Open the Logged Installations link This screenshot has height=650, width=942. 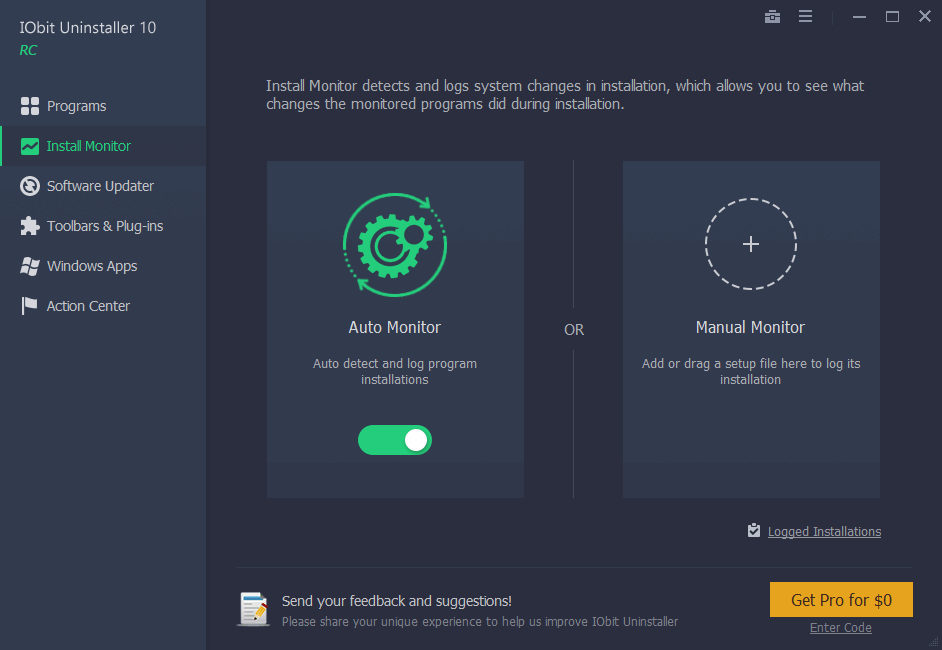824,532
